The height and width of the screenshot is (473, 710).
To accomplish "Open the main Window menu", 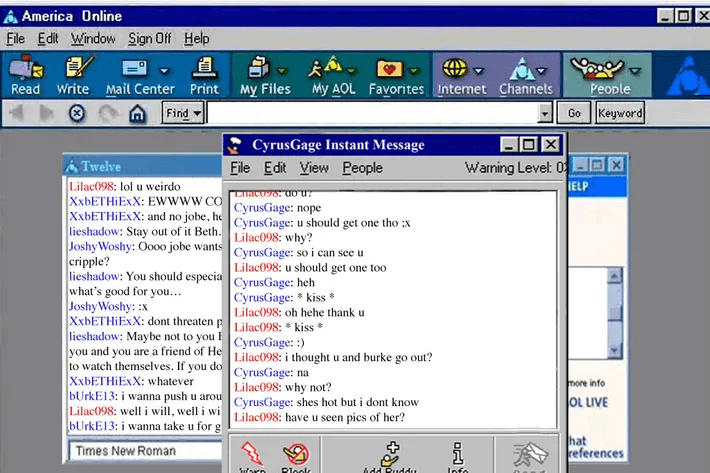I will 93,39.
